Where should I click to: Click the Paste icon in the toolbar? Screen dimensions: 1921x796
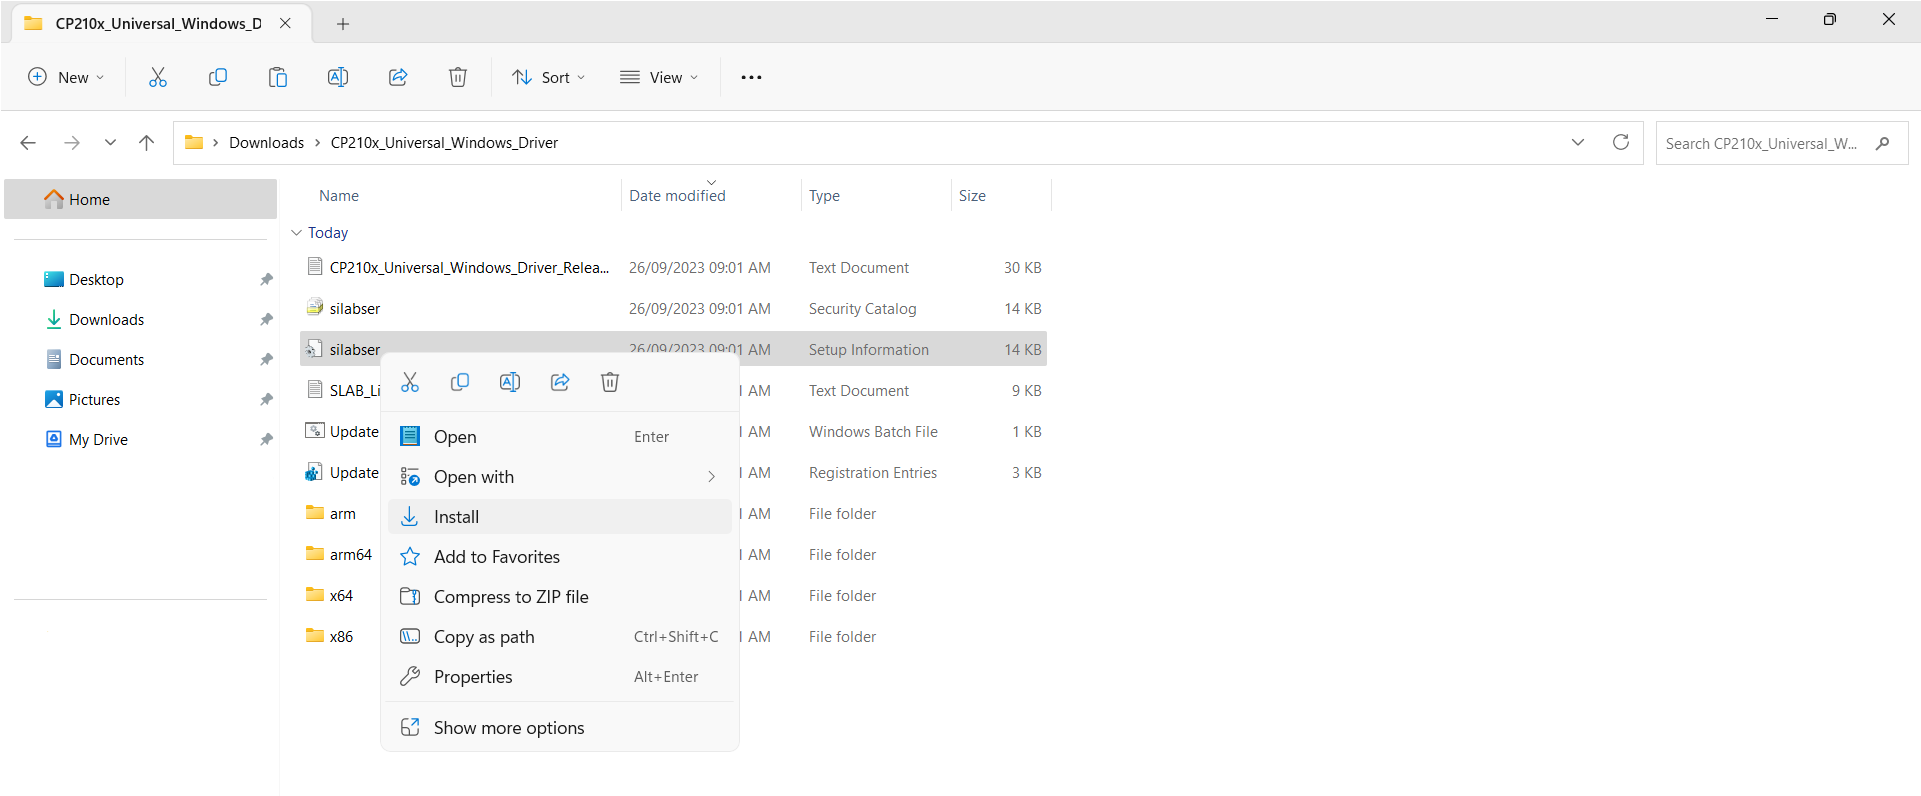278,77
